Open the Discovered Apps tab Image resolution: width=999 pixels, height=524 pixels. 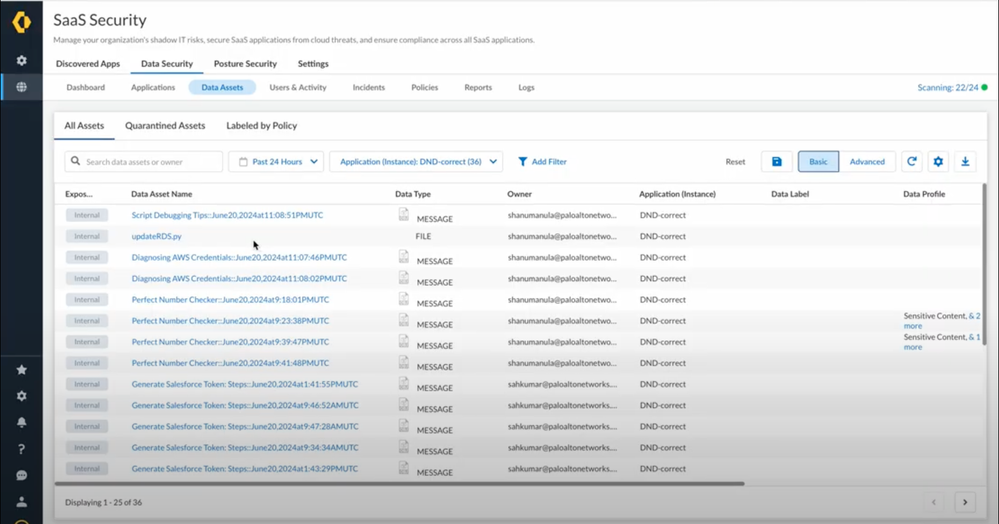point(88,64)
